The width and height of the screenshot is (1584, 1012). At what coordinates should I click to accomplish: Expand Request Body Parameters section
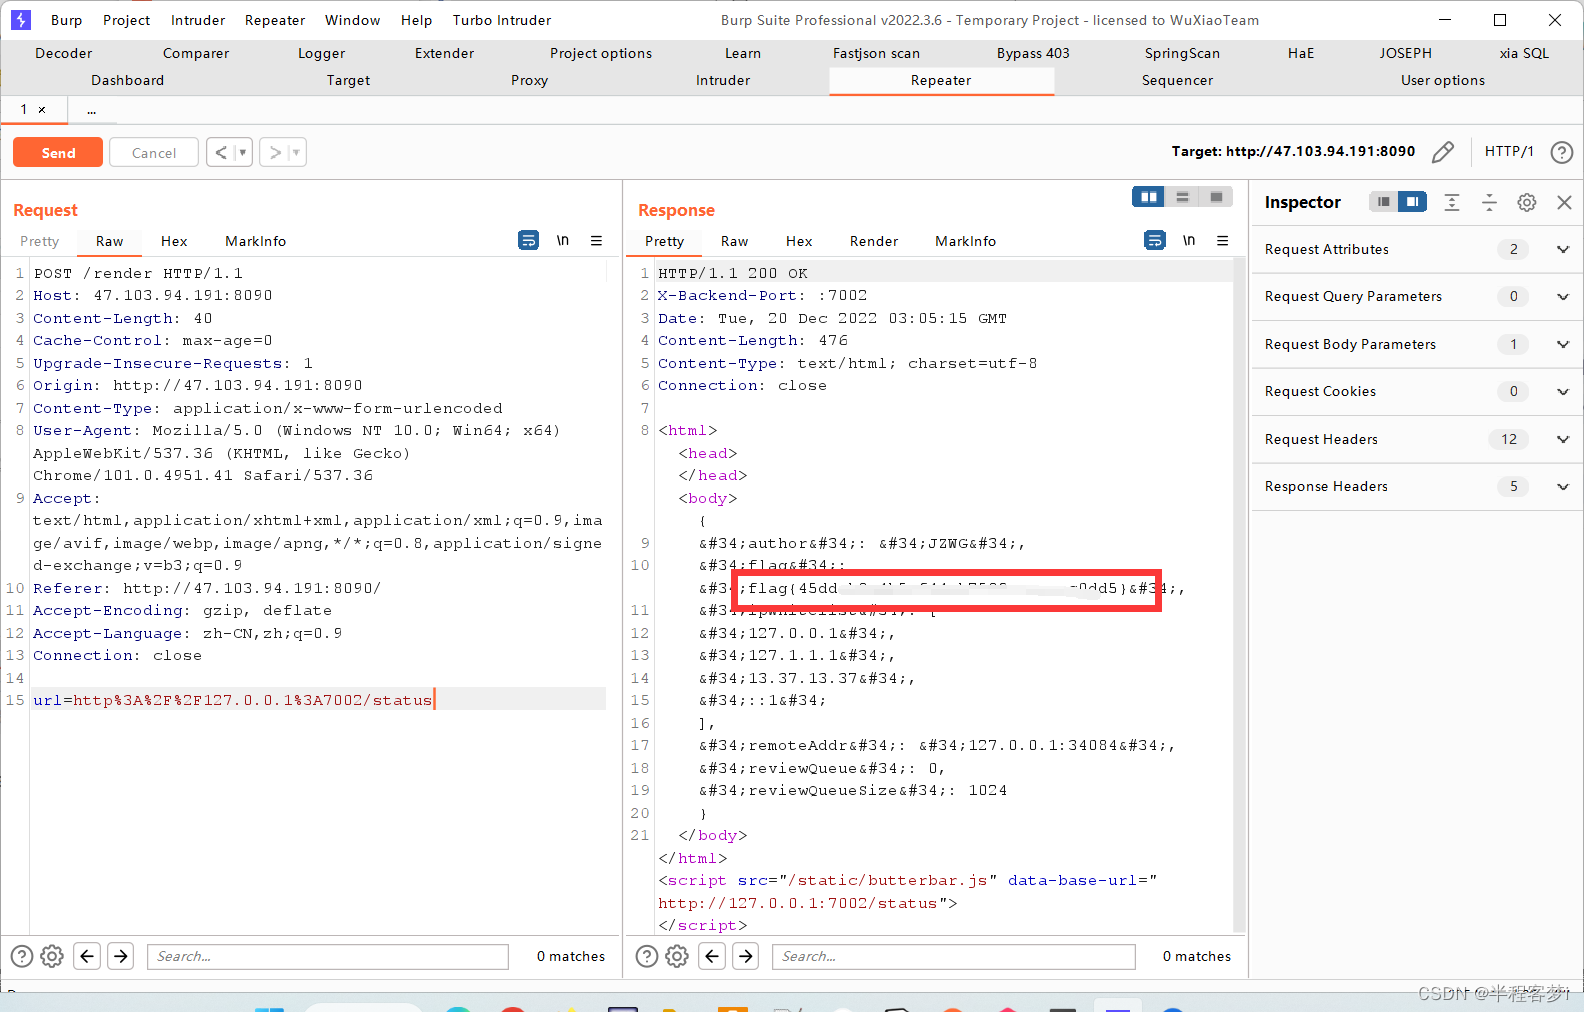pos(1562,344)
